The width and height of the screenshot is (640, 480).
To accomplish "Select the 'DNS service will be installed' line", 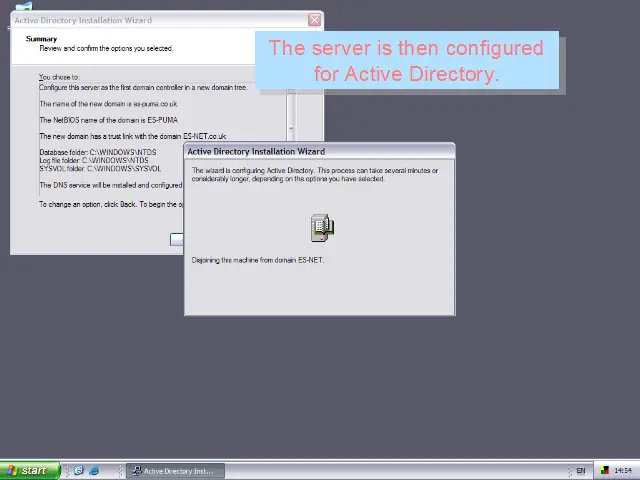I will tap(111, 185).
